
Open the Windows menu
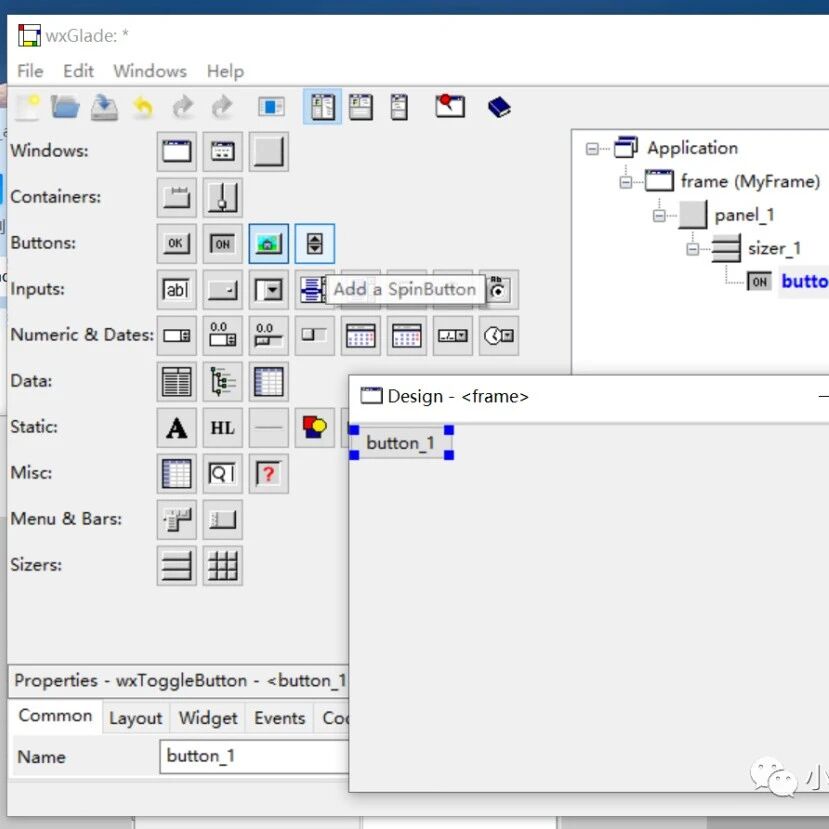(x=150, y=71)
